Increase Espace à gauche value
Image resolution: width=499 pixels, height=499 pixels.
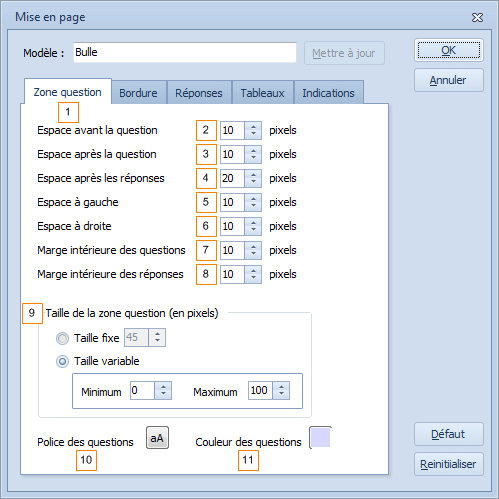[253, 198]
